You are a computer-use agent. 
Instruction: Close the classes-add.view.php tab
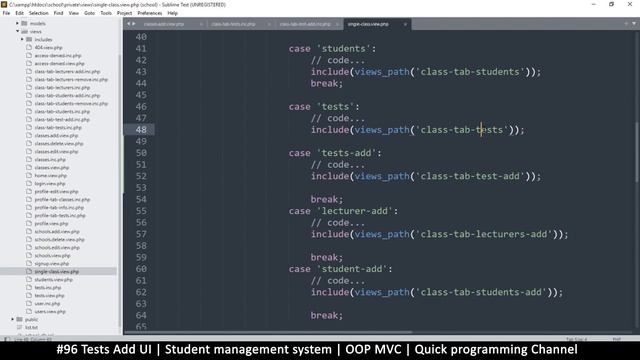[201, 24]
